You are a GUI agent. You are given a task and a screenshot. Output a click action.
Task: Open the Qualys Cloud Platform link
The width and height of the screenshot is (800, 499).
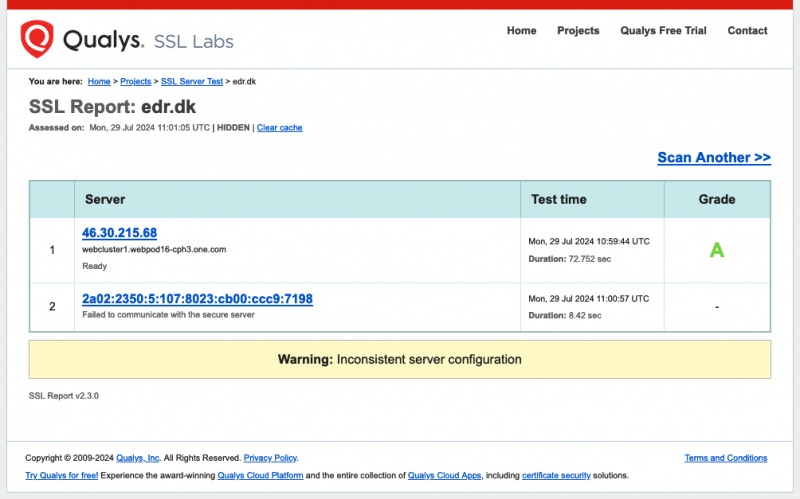click(x=260, y=476)
